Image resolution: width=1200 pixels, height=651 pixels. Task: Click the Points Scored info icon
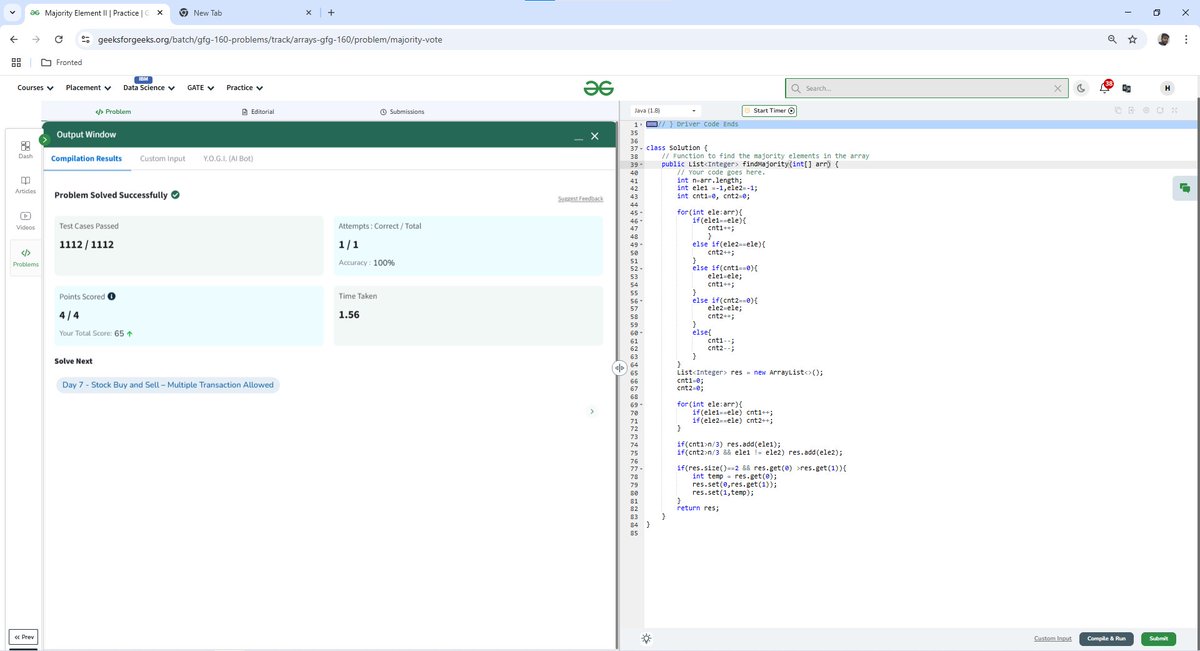[x=111, y=296]
